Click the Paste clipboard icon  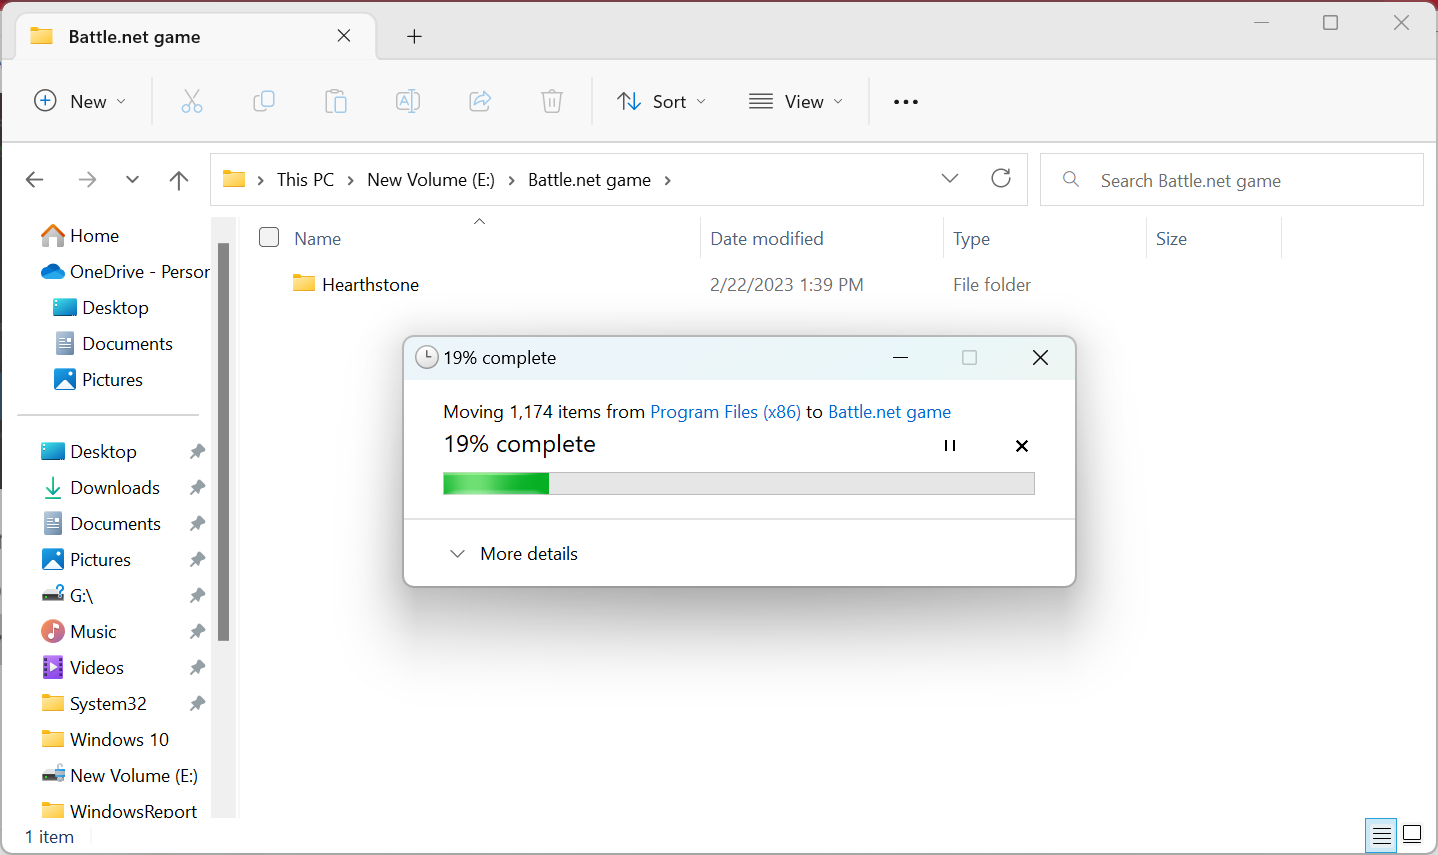click(336, 101)
